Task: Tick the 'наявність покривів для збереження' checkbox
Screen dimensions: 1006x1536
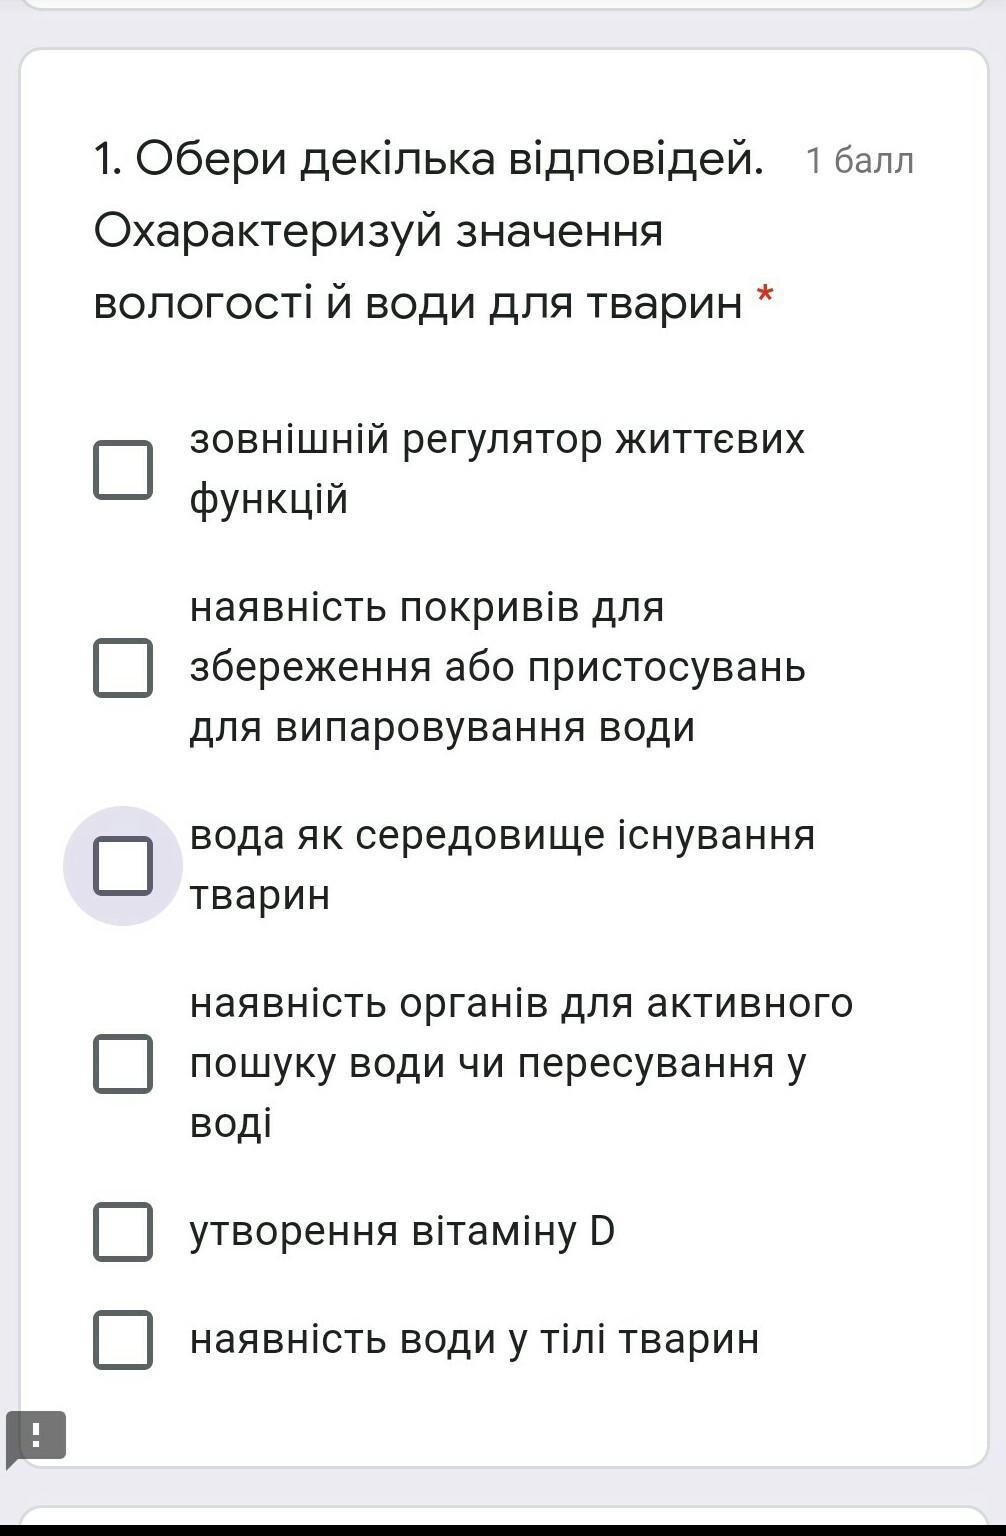Action: coord(123,667)
